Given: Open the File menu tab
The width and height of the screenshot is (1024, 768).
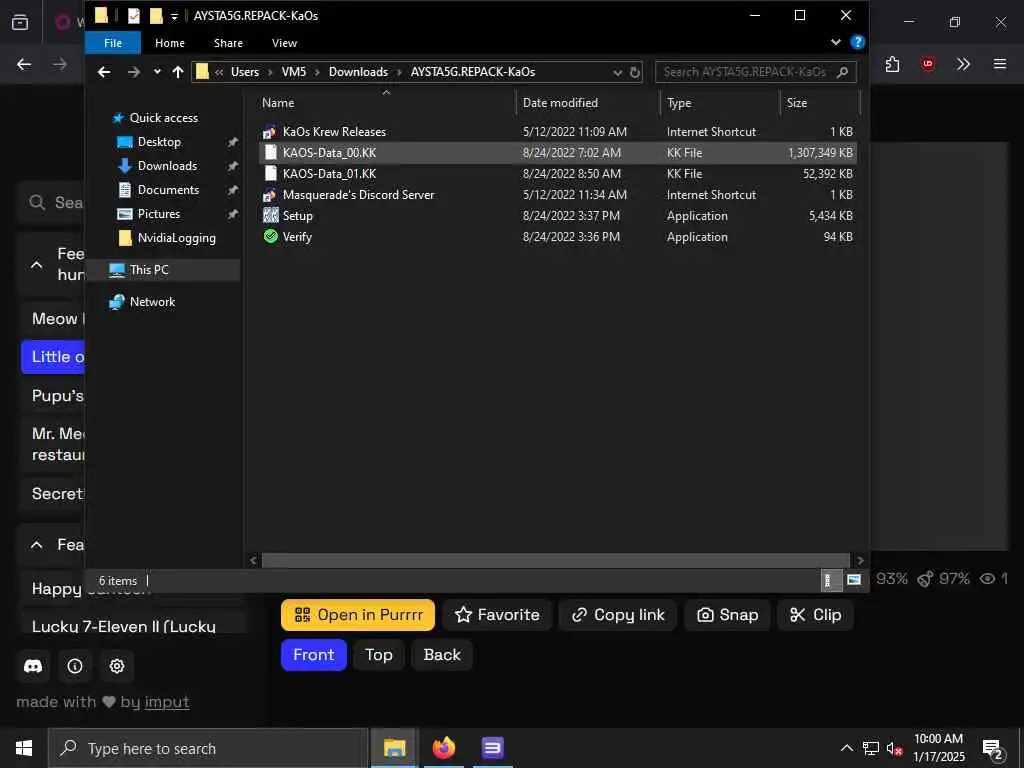Looking at the screenshot, I should pos(112,42).
